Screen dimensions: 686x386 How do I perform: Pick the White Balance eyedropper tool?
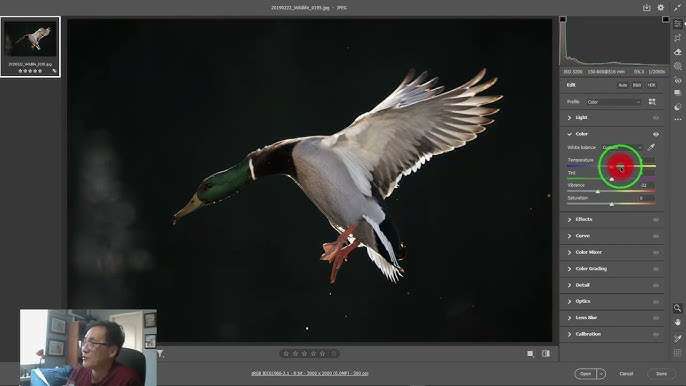[651, 147]
